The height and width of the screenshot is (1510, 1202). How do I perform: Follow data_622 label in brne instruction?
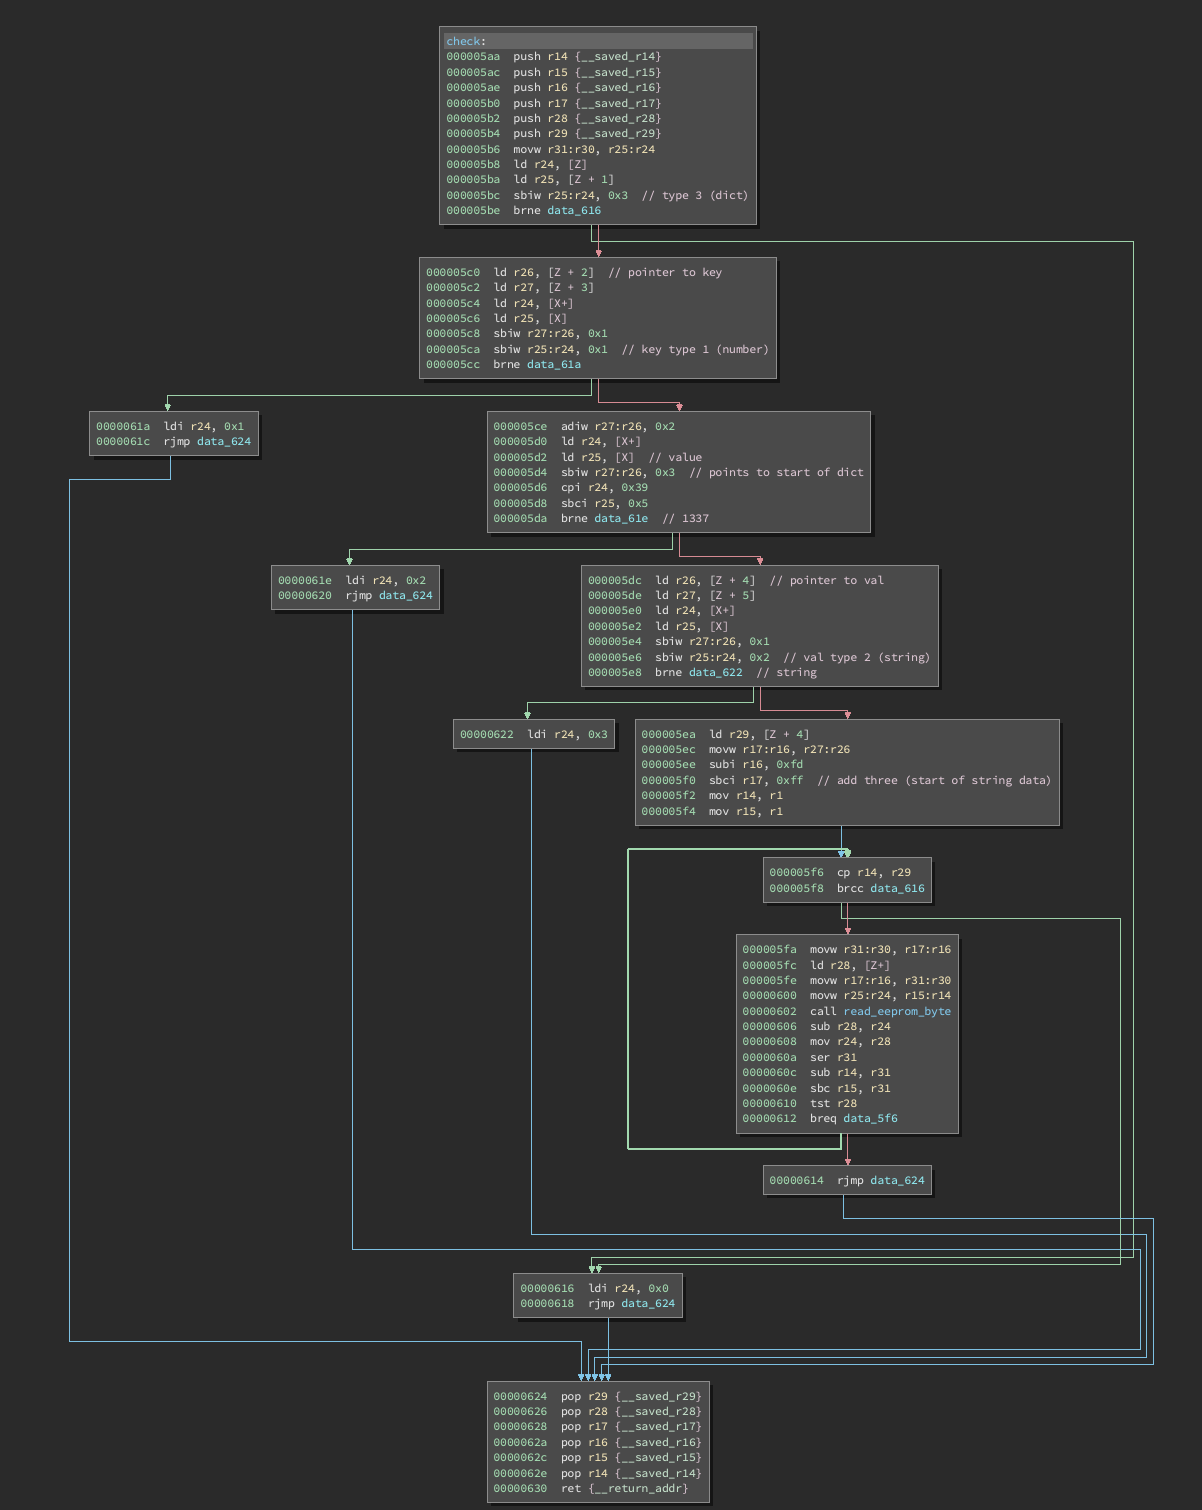coord(715,673)
